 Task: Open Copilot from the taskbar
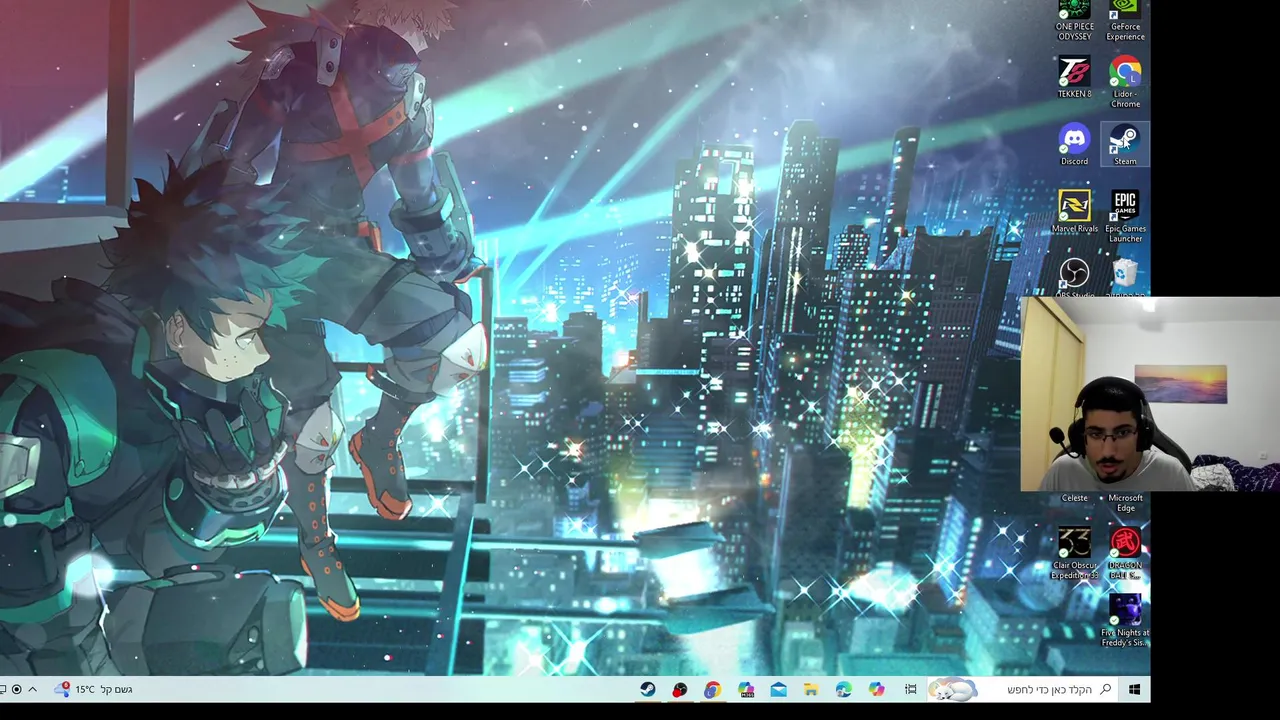pyautogui.click(x=876, y=689)
